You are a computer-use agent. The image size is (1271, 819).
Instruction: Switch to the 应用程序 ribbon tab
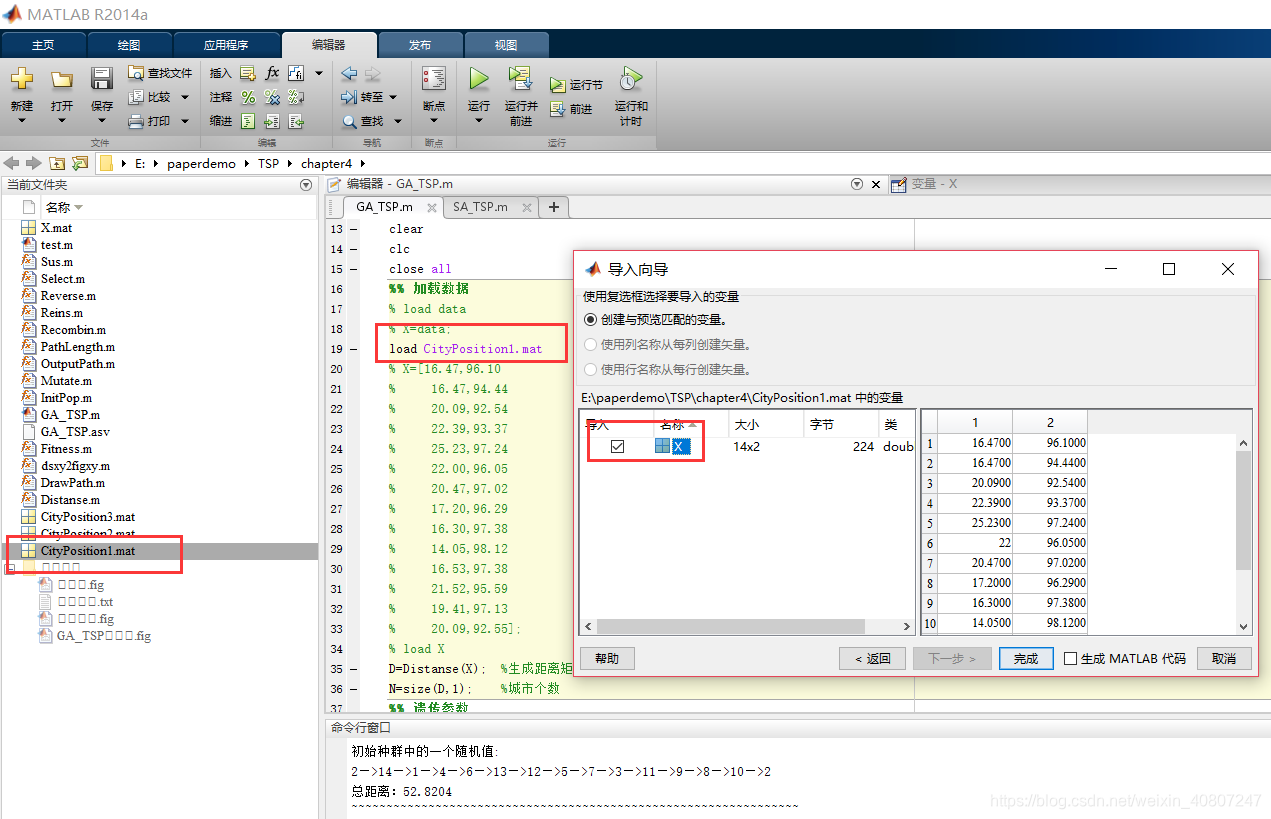click(x=226, y=45)
